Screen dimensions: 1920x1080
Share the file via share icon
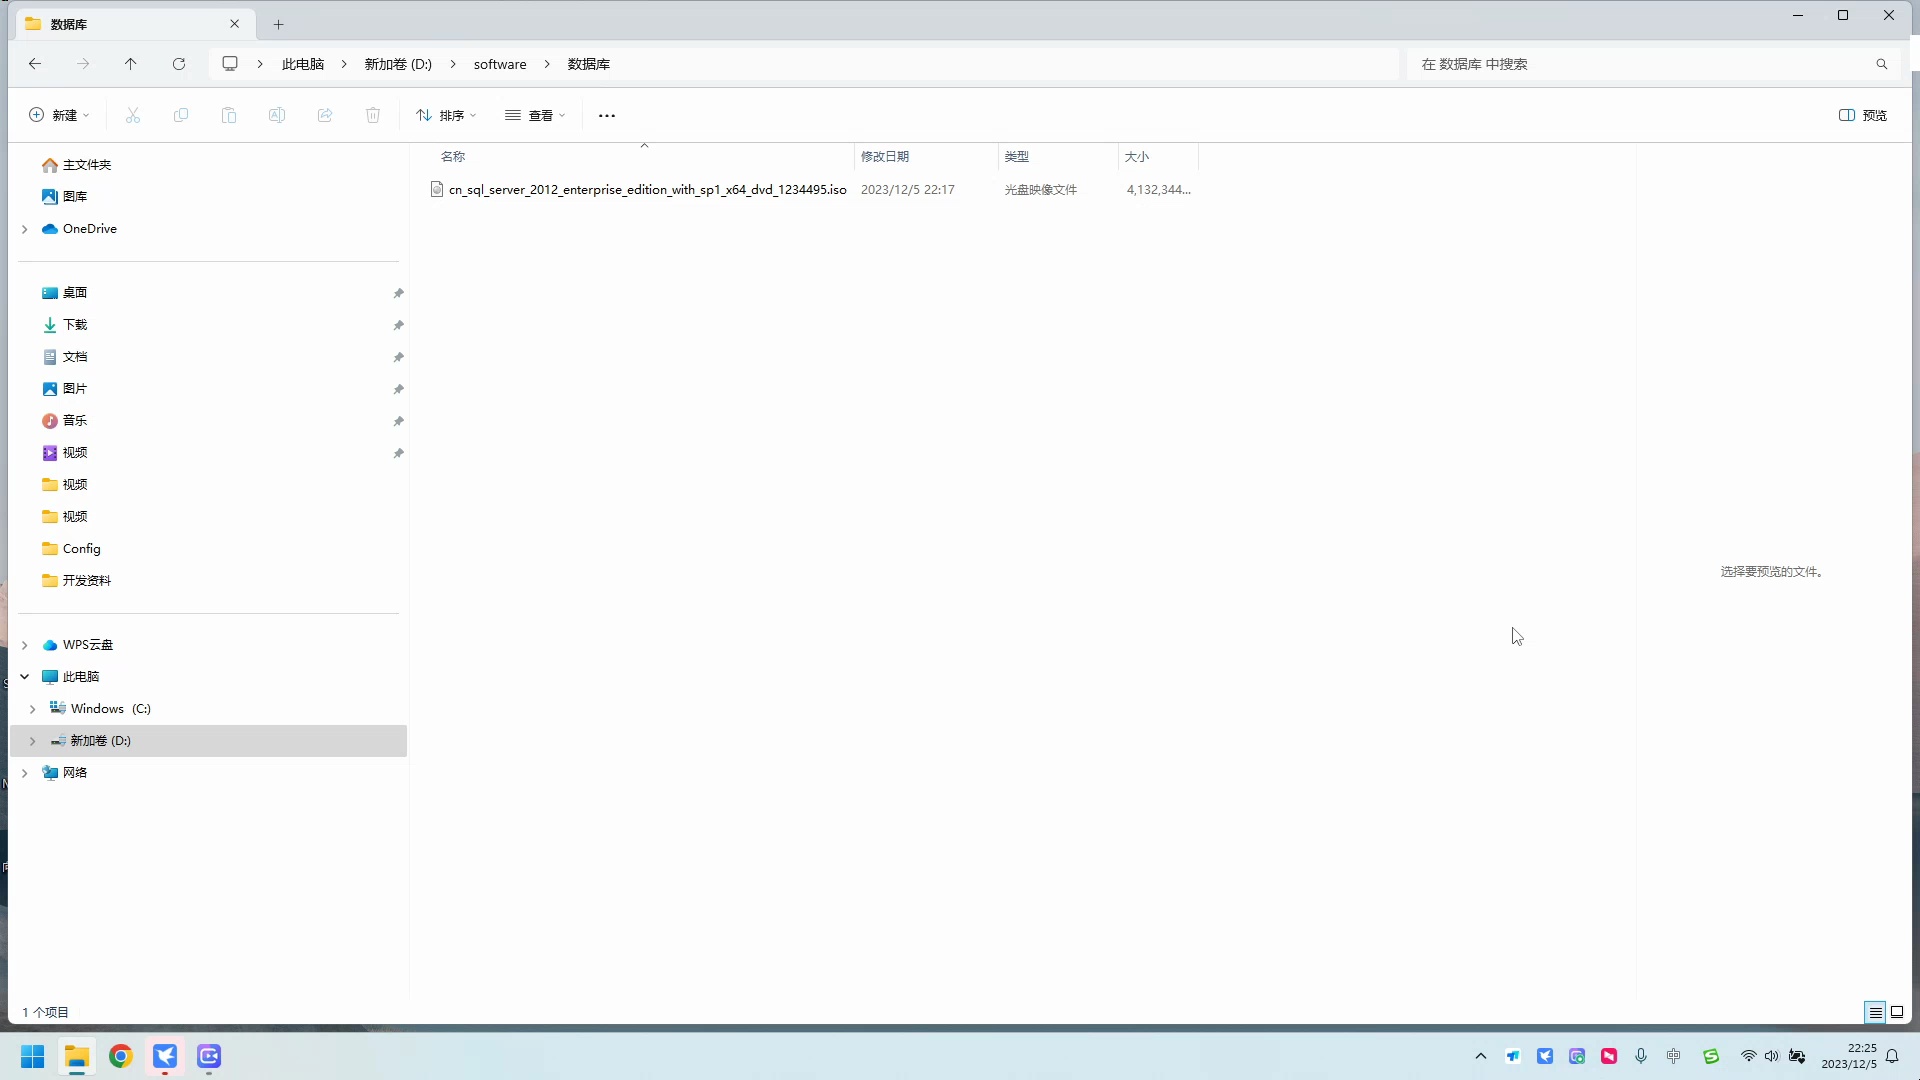(x=324, y=115)
